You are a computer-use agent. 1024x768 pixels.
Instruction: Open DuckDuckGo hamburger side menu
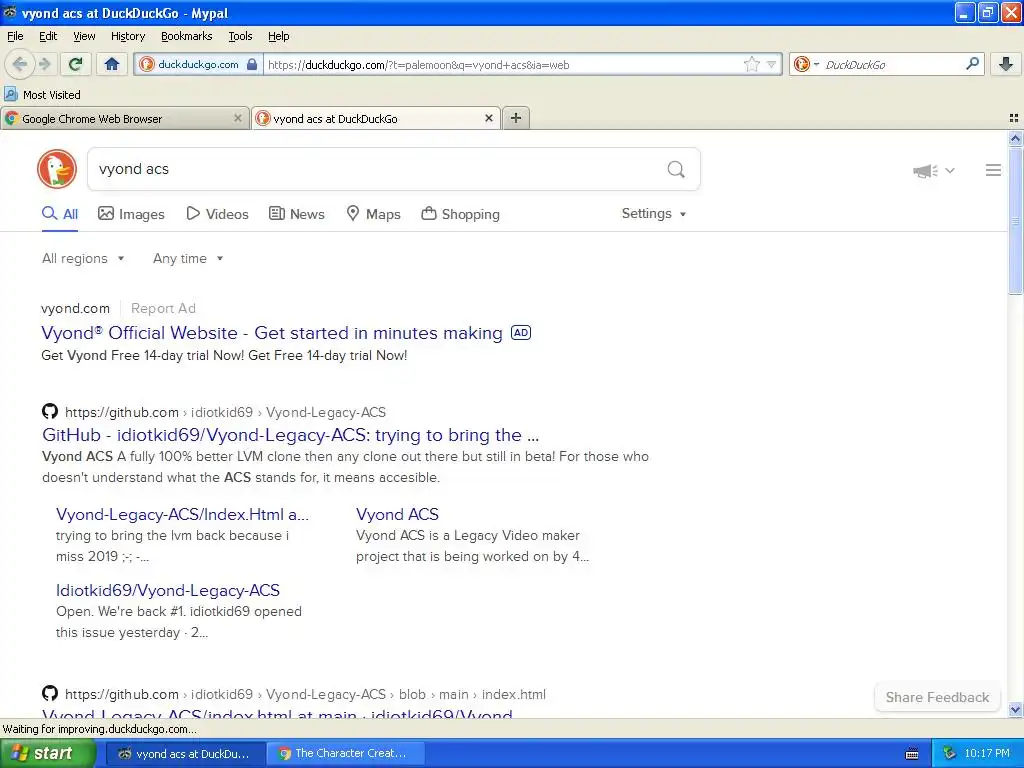tap(993, 170)
